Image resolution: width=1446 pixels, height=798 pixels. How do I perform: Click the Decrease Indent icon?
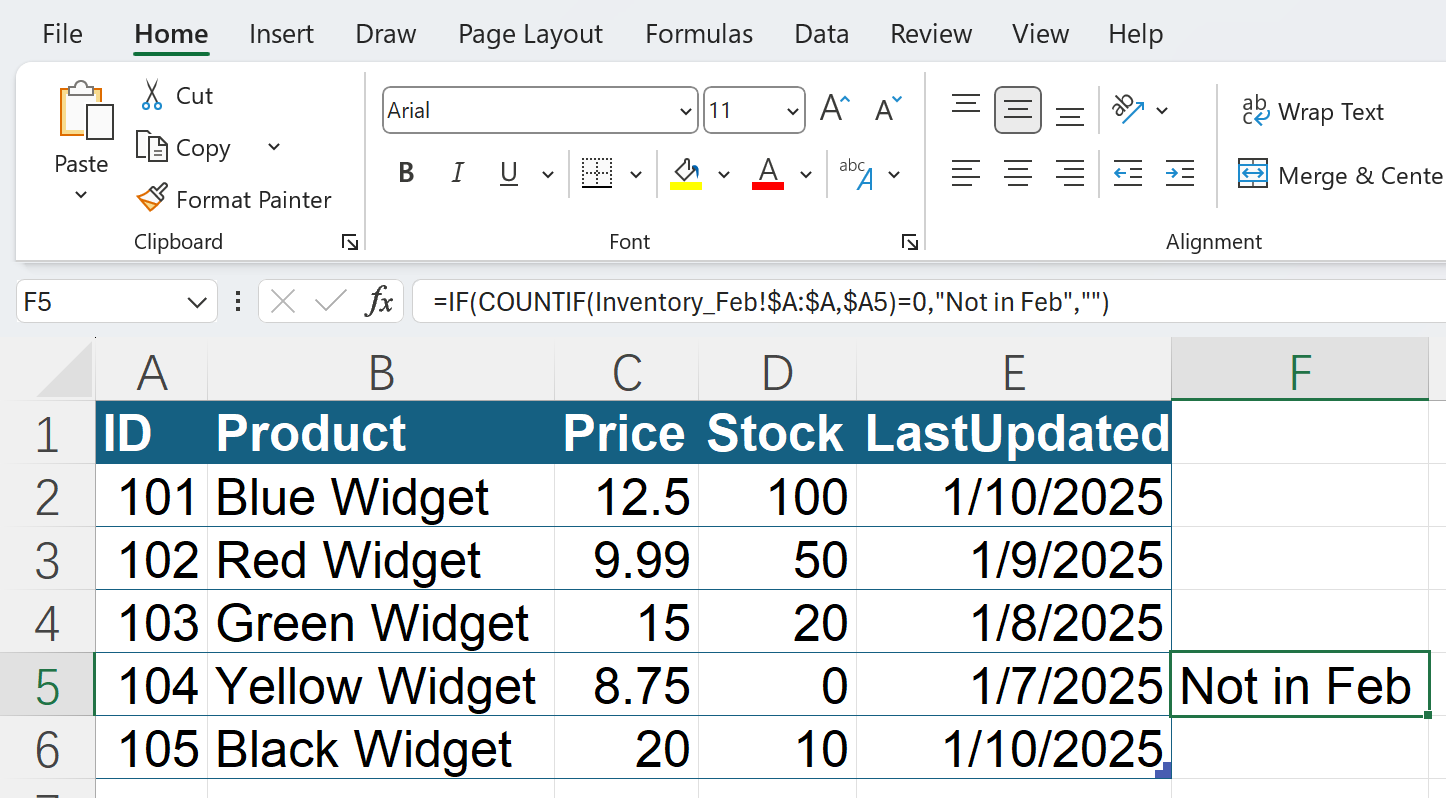(x=1128, y=174)
